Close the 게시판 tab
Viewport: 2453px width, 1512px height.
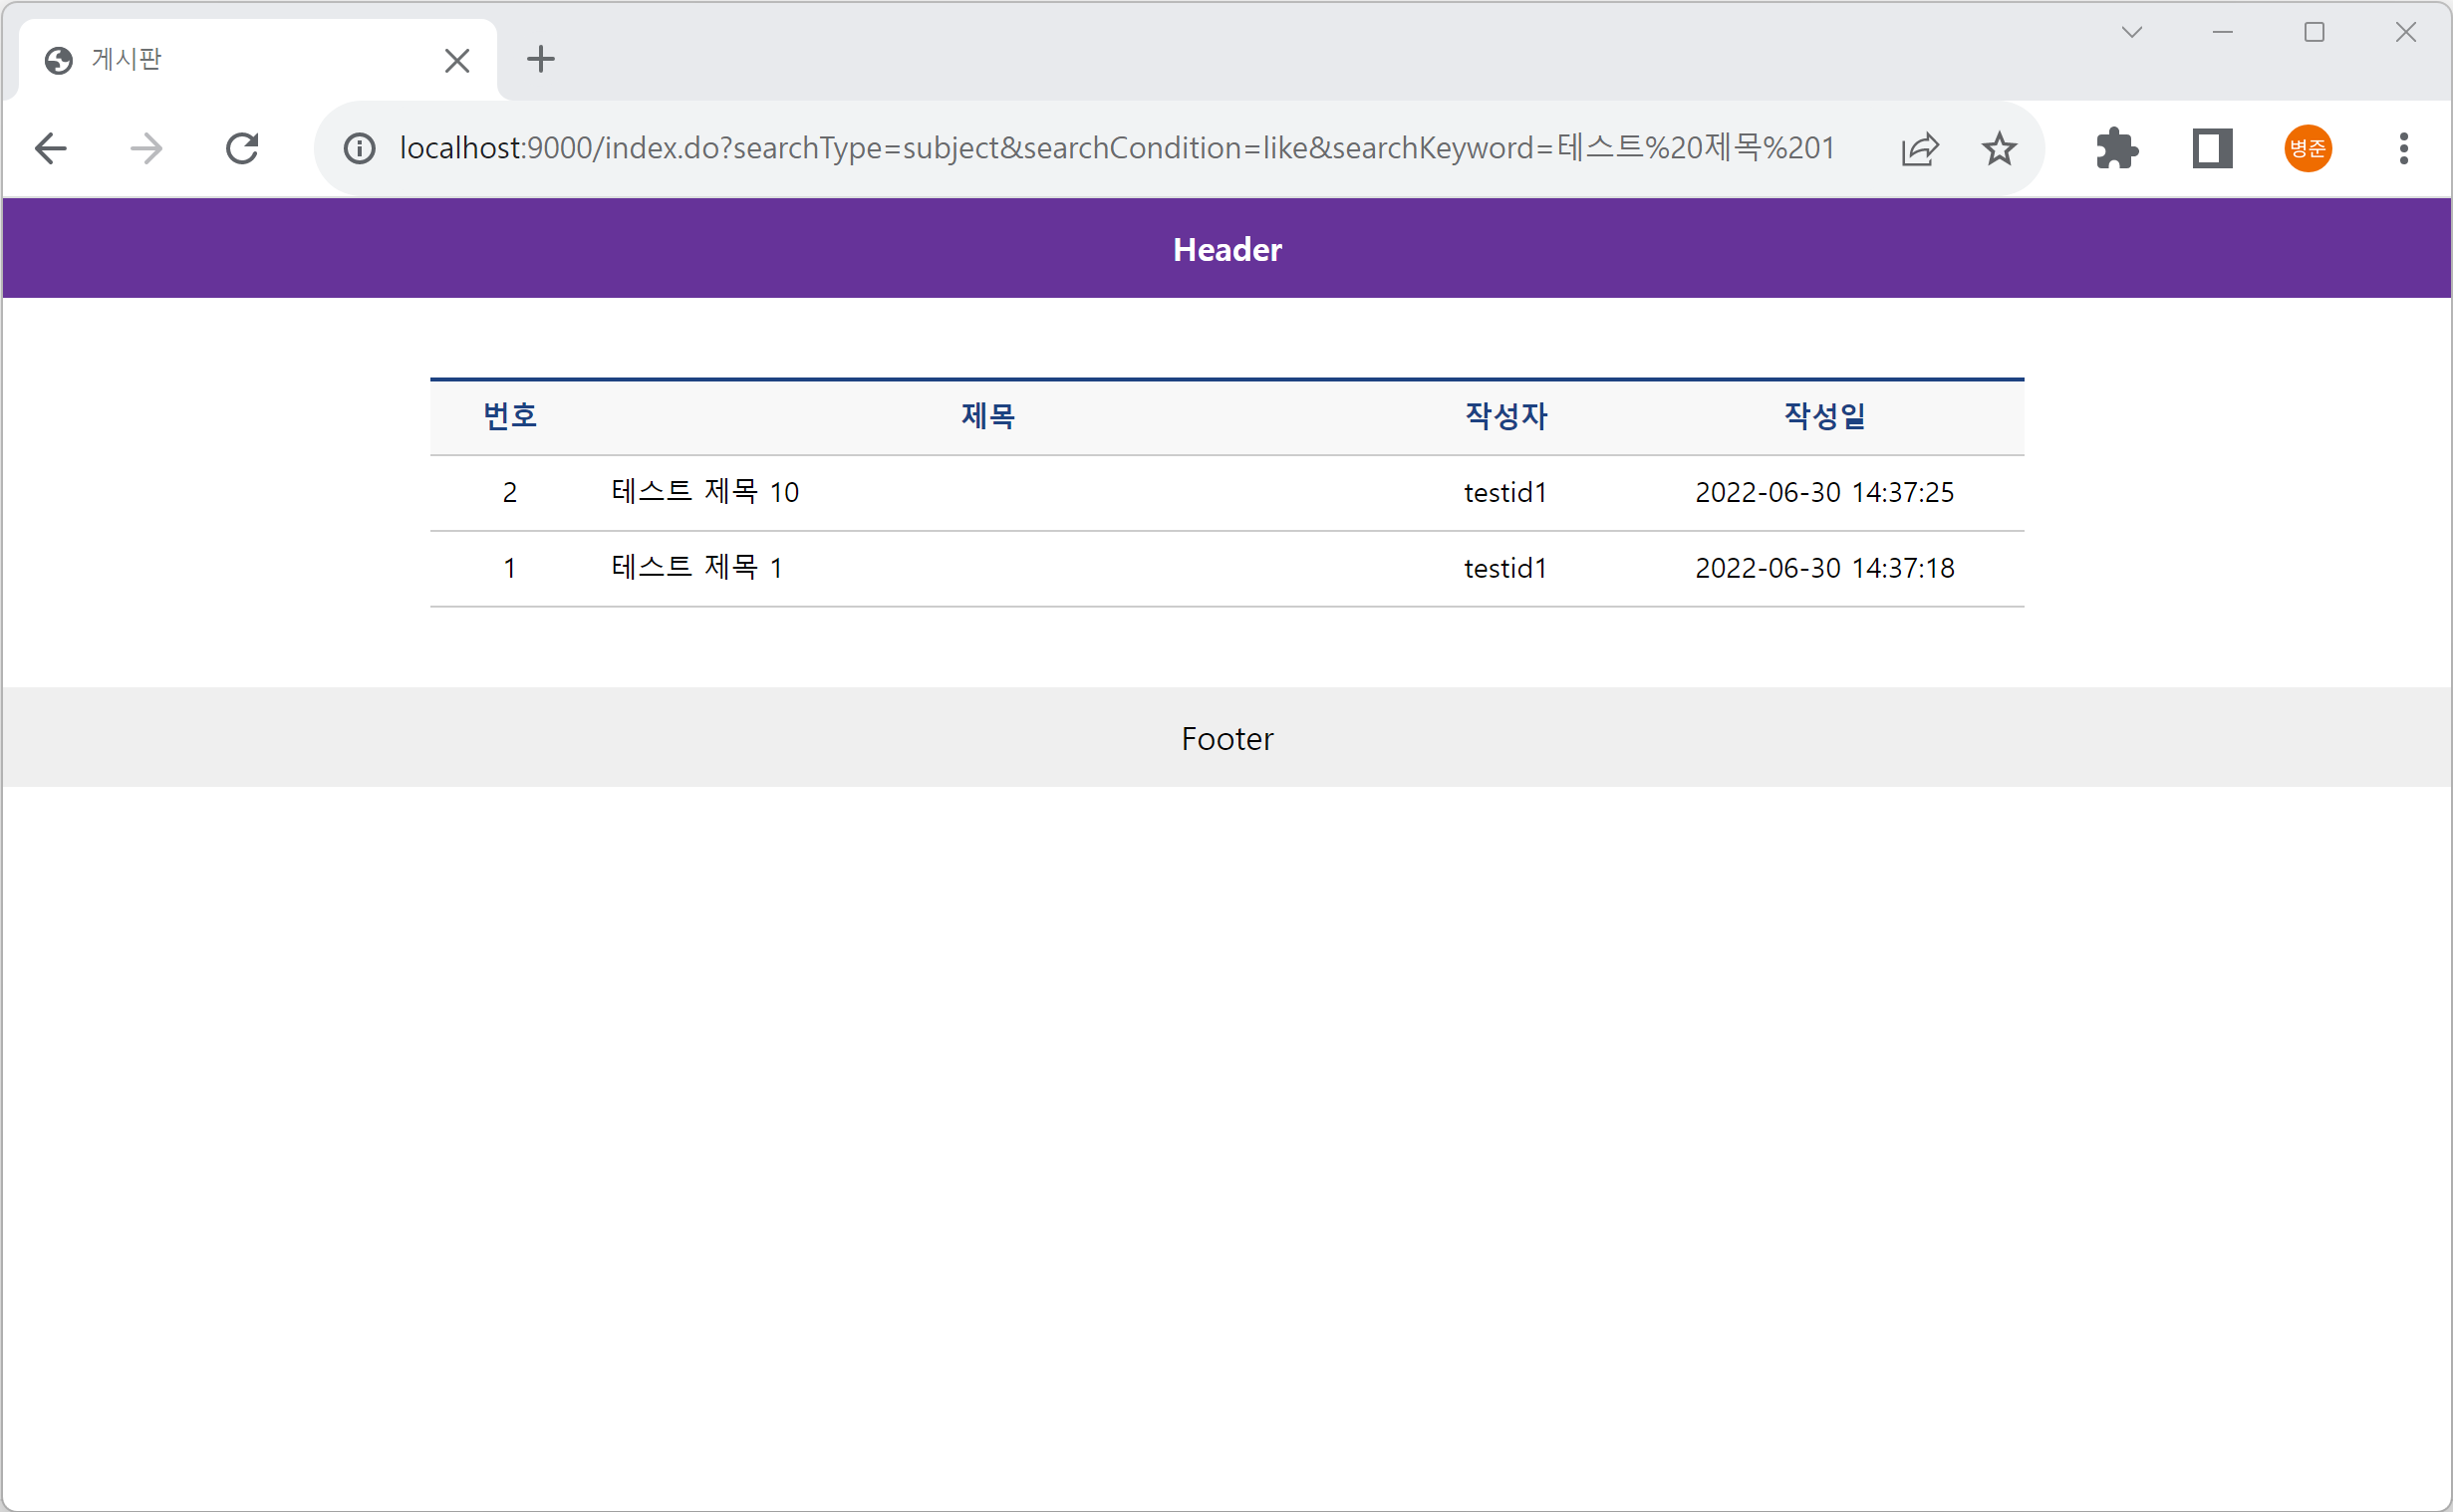[x=457, y=61]
